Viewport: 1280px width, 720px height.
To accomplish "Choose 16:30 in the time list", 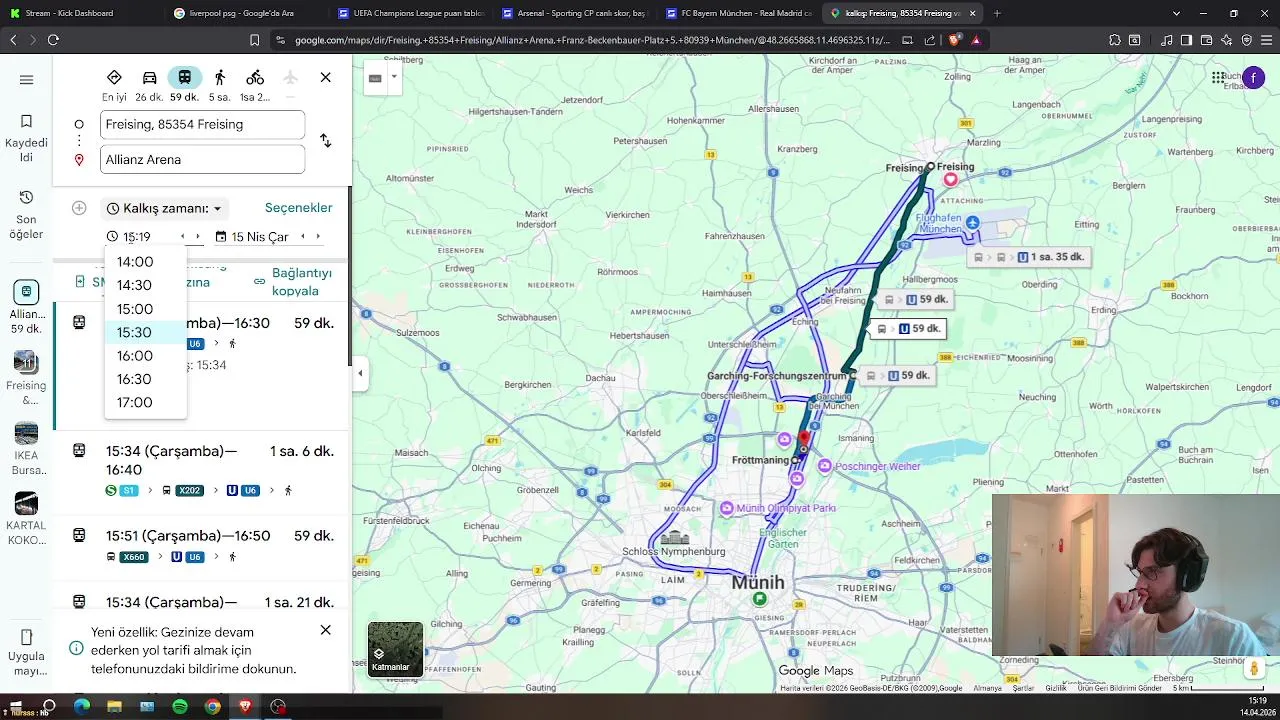I will pos(145,379).
